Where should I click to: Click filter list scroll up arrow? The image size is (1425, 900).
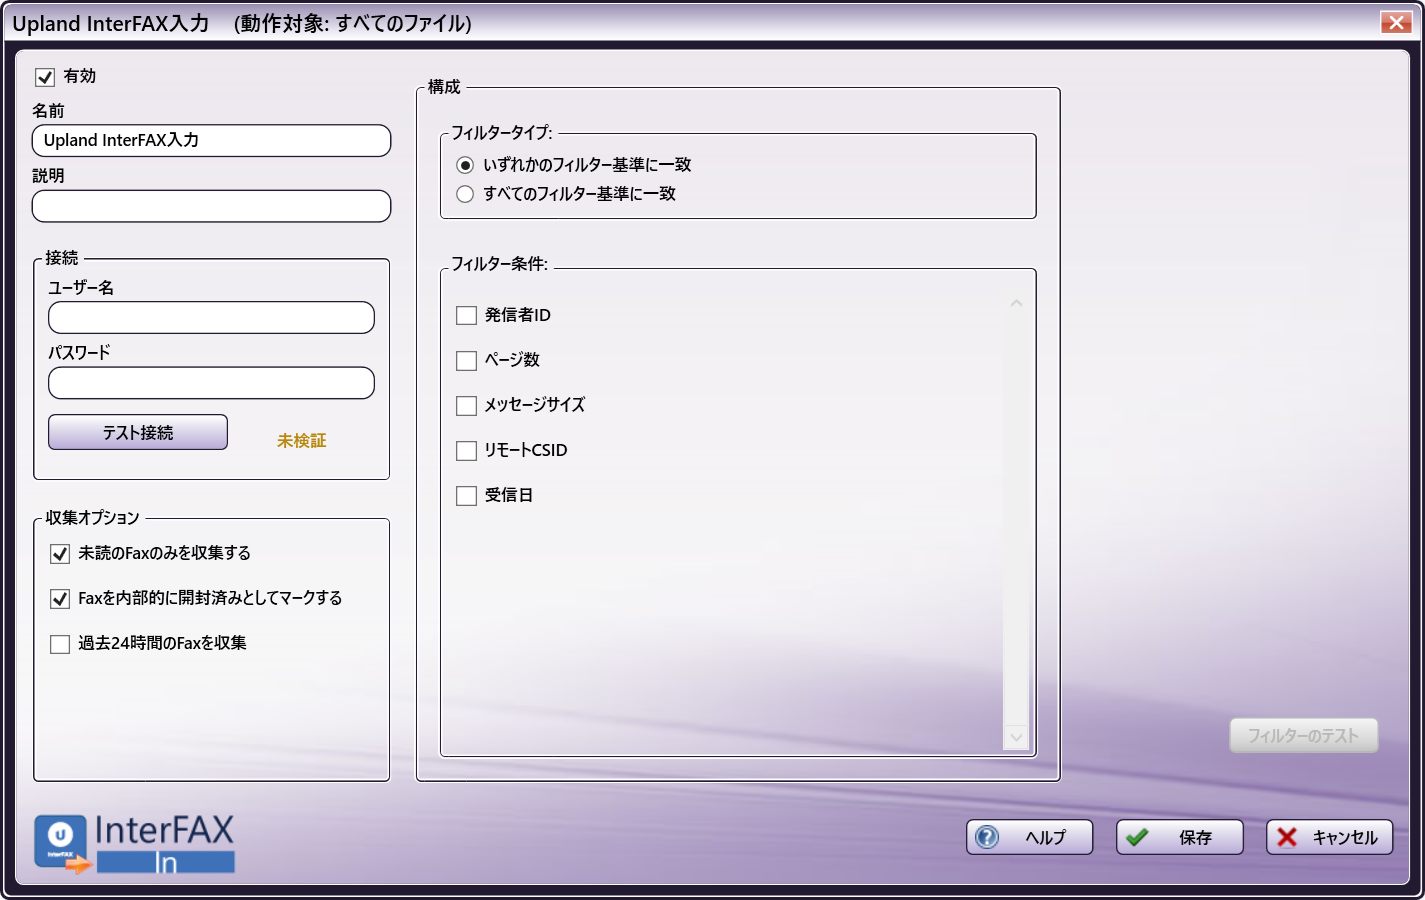(x=1016, y=303)
